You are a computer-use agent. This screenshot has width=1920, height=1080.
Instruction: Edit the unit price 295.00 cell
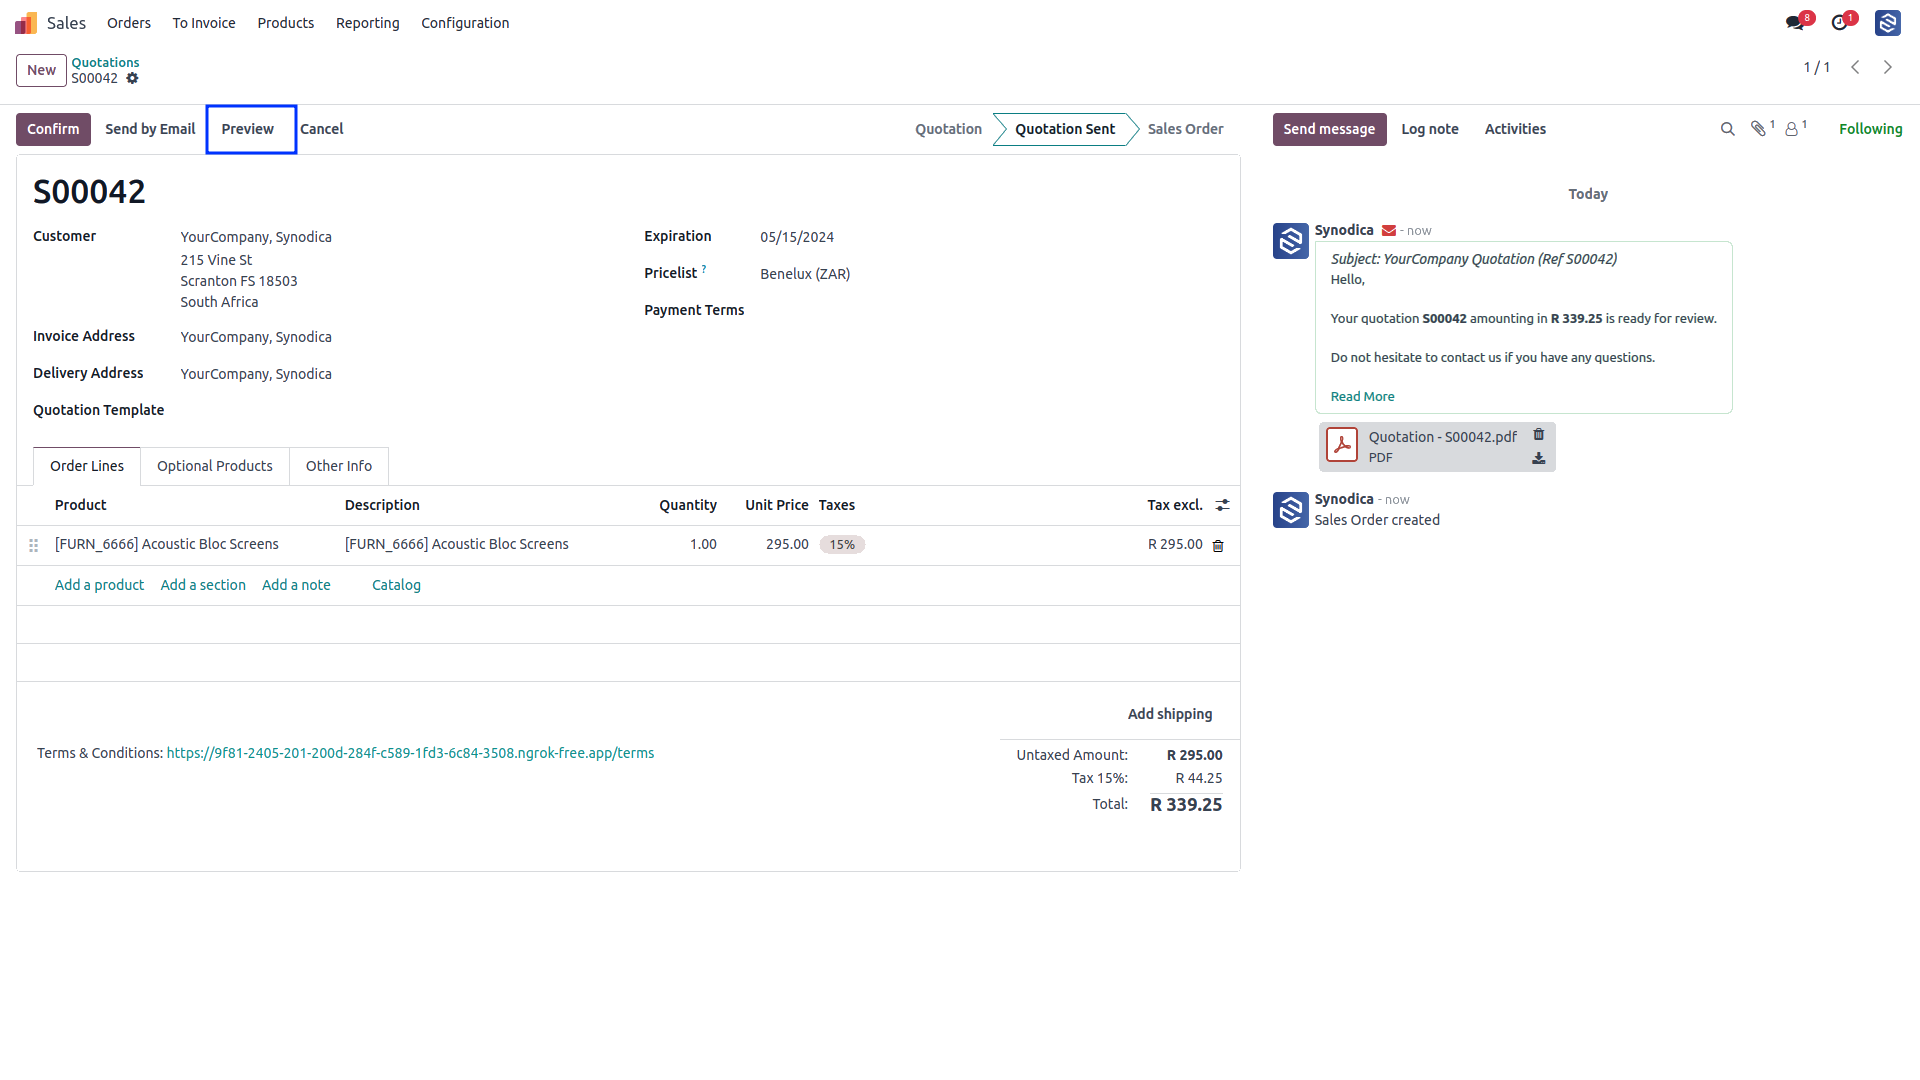point(787,544)
